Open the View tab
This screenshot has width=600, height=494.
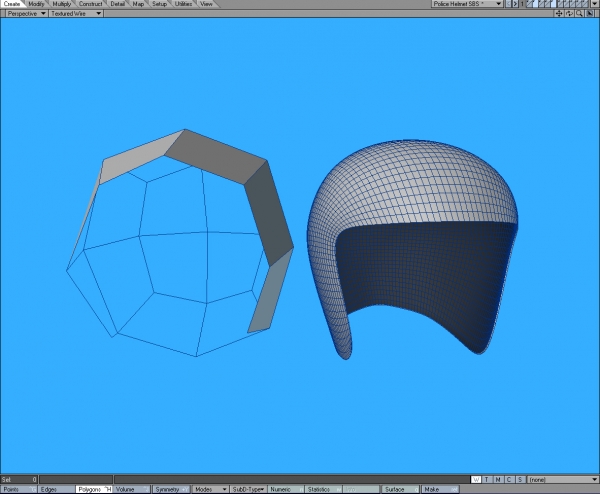(206, 4)
